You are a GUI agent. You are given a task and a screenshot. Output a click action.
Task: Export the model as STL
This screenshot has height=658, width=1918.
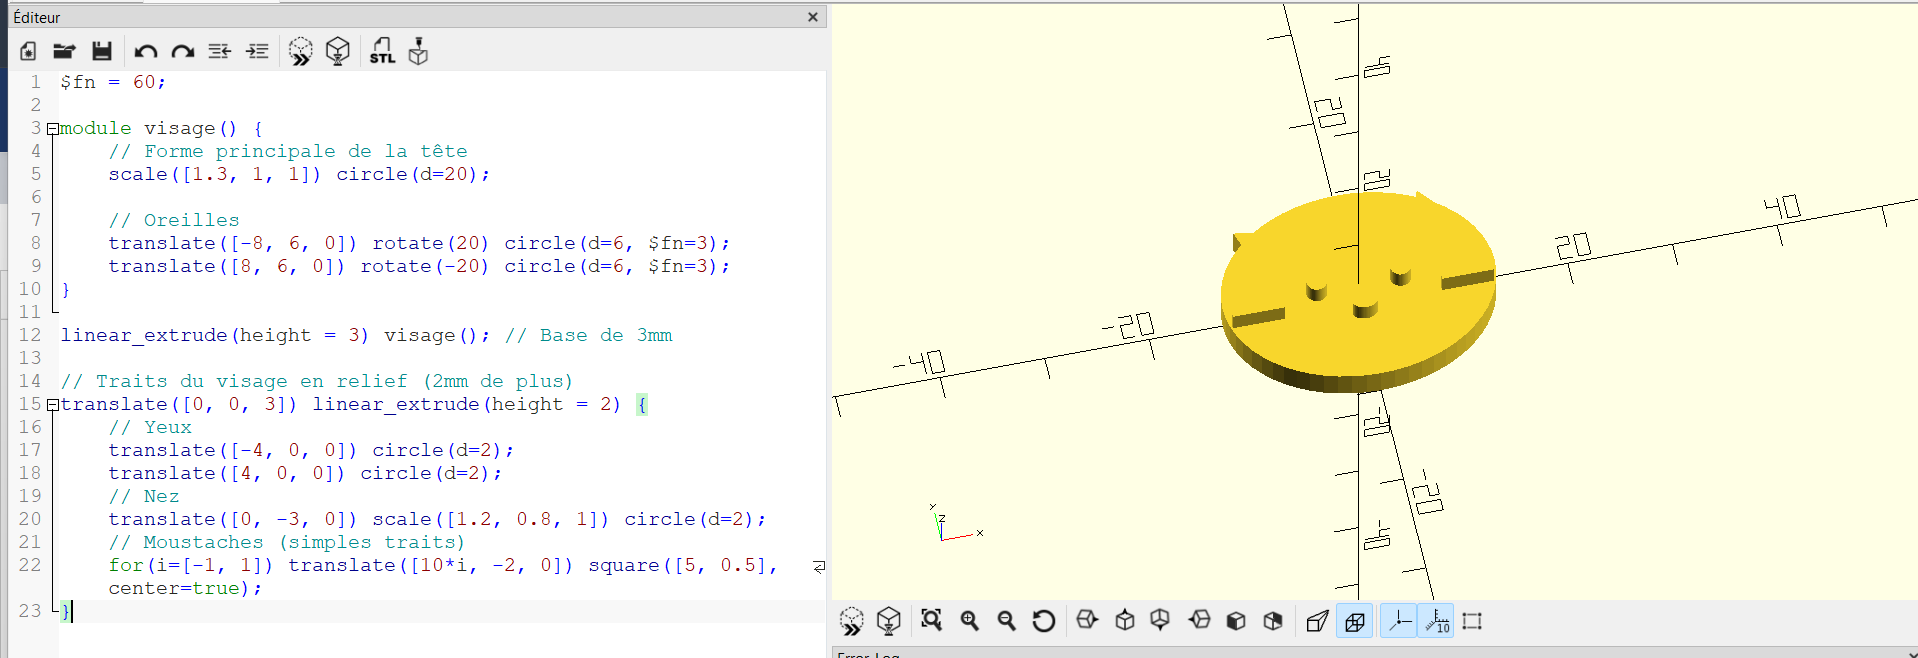click(382, 51)
